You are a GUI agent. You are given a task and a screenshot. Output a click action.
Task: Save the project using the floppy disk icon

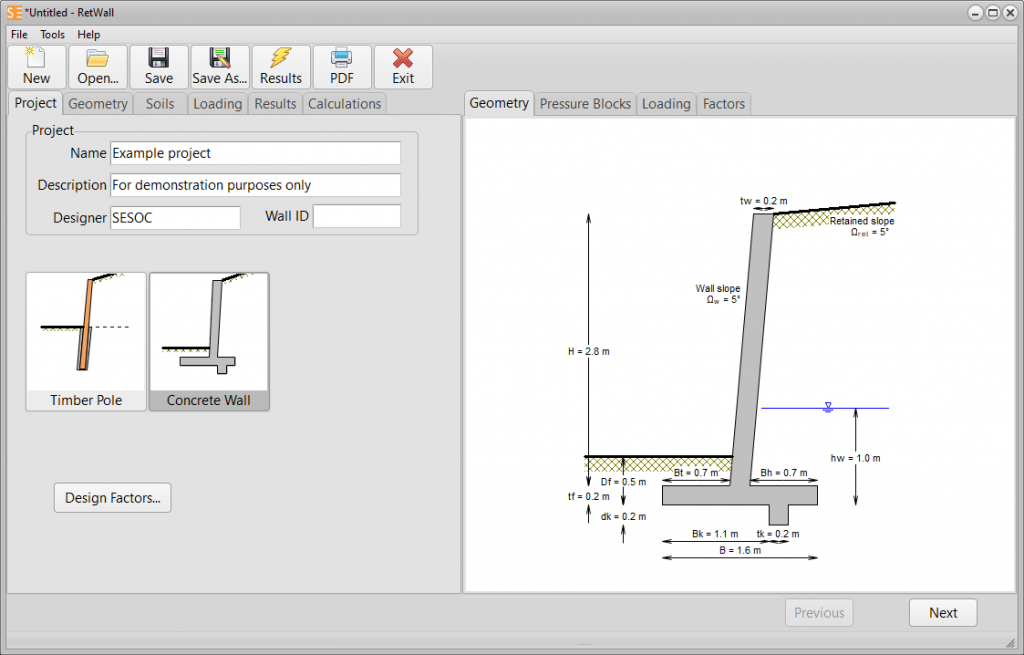point(159,67)
